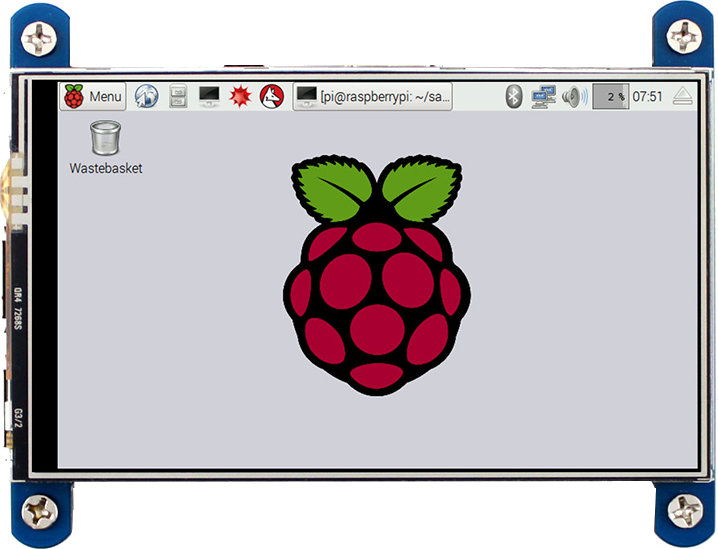Screen dimensions: 718x549
Task: Open the network connections tray icon
Action: tap(544, 97)
